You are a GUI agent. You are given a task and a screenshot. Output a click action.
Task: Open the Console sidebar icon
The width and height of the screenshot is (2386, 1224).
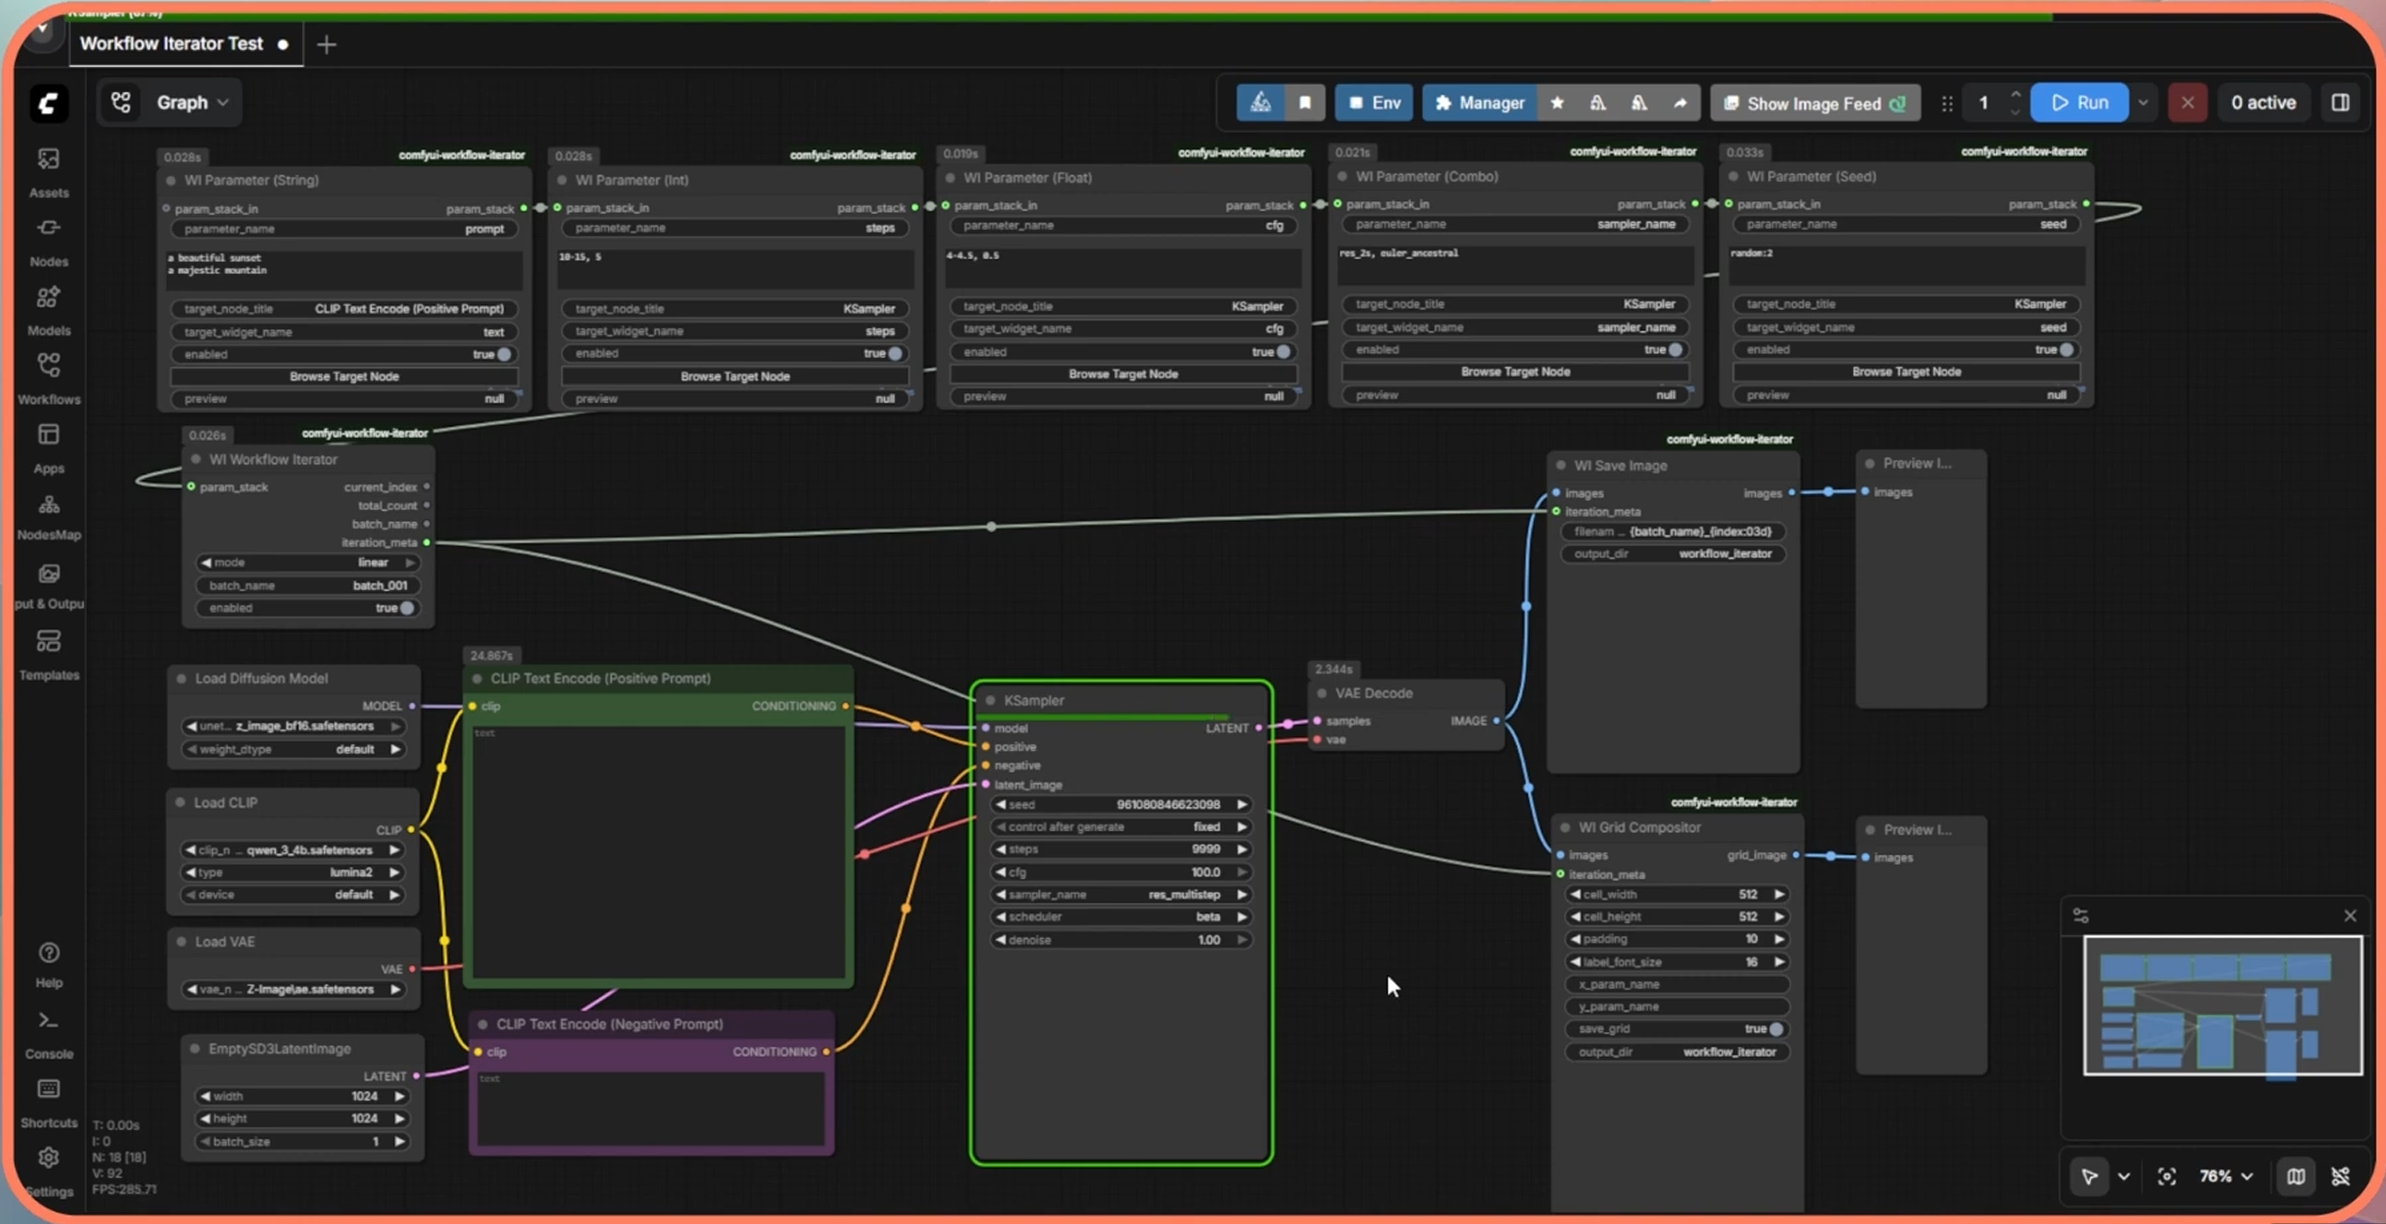48,1034
